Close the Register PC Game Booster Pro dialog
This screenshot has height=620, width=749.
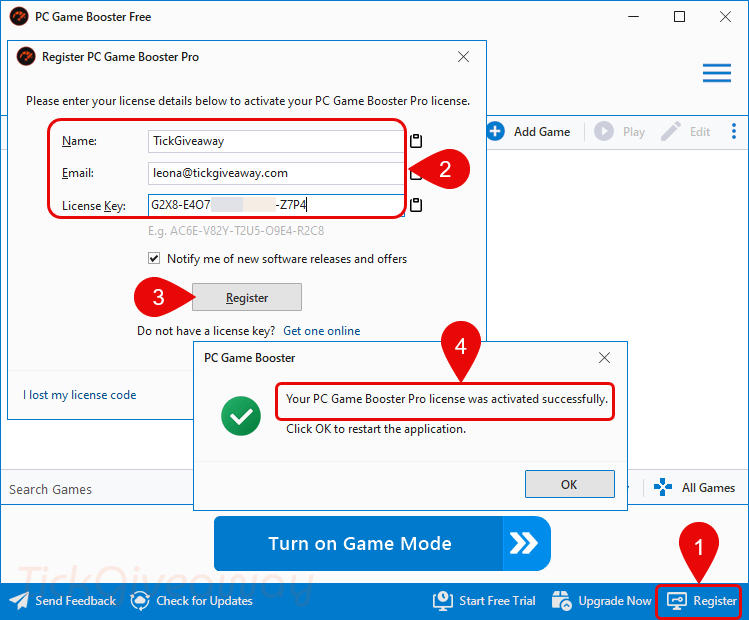(463, 57)
